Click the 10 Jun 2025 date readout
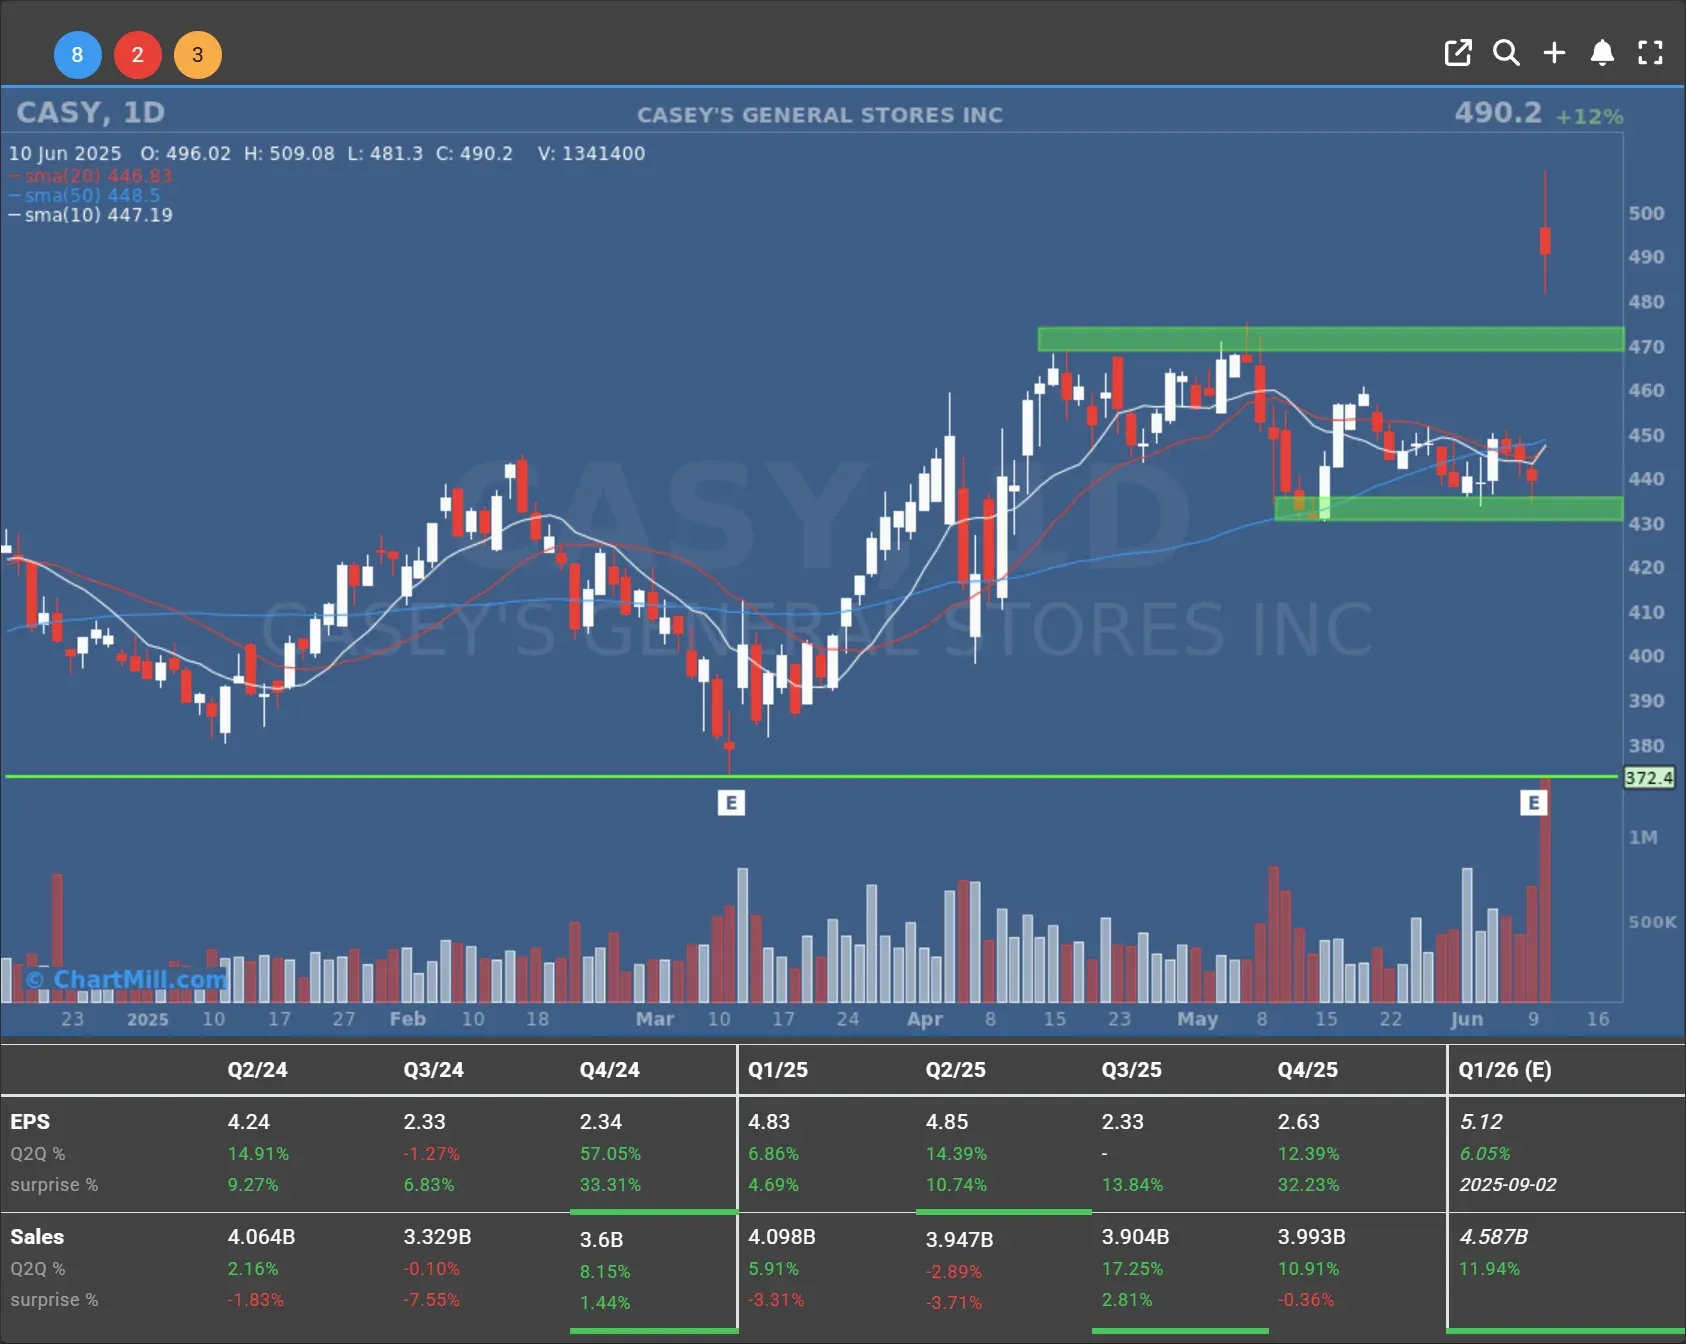The width and height of the screenshot is (1686, 1344). [65, 154]
